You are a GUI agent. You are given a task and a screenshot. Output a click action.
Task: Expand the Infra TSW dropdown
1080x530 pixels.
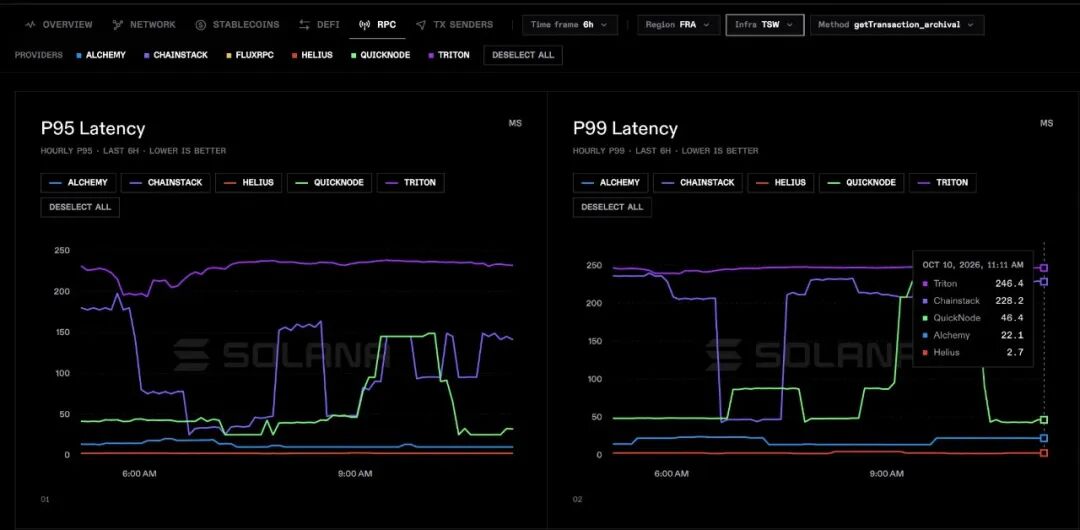765,25
